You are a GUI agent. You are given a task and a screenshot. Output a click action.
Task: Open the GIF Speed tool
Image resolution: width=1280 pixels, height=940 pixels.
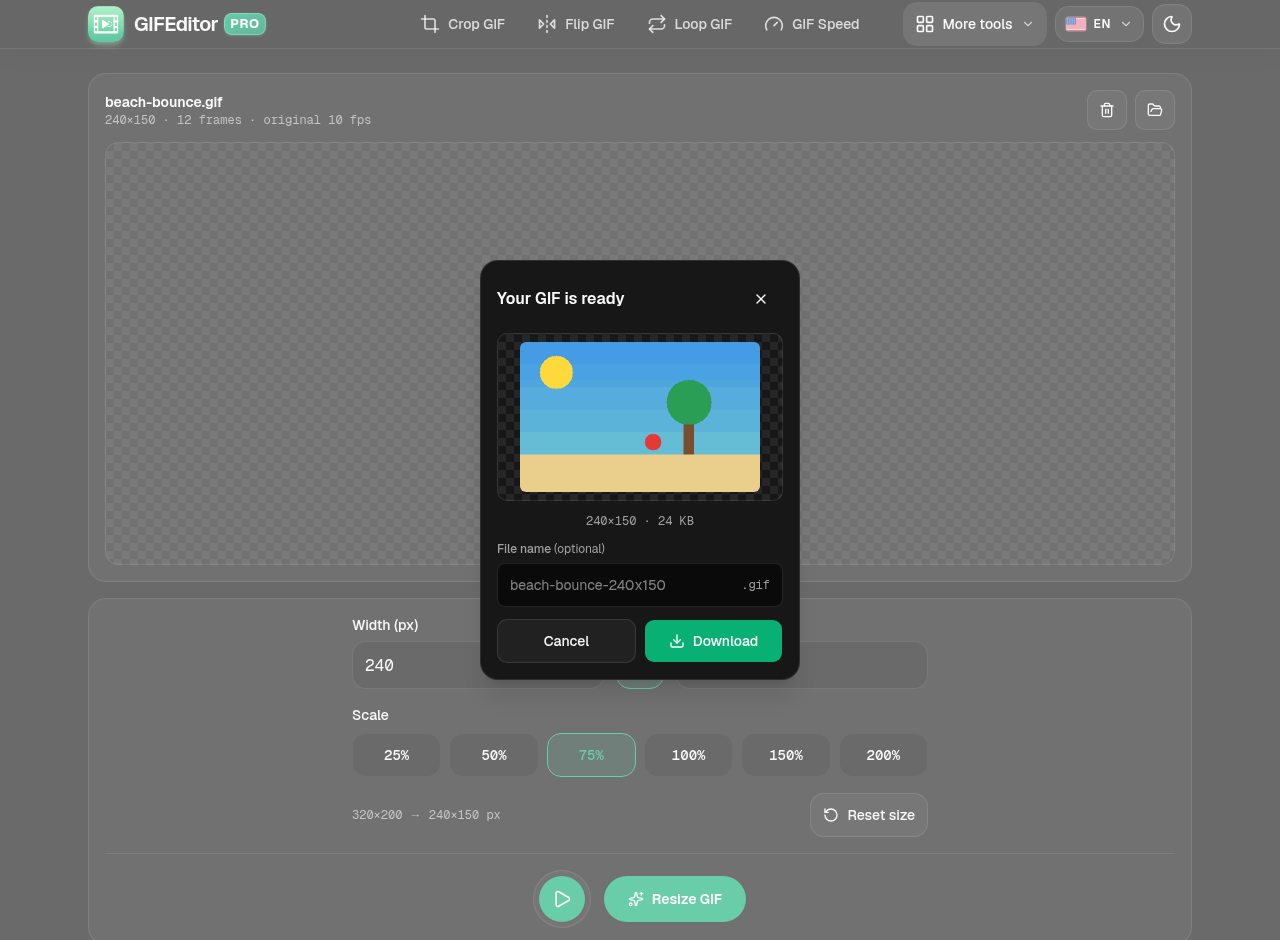click(x=812, y=24)
